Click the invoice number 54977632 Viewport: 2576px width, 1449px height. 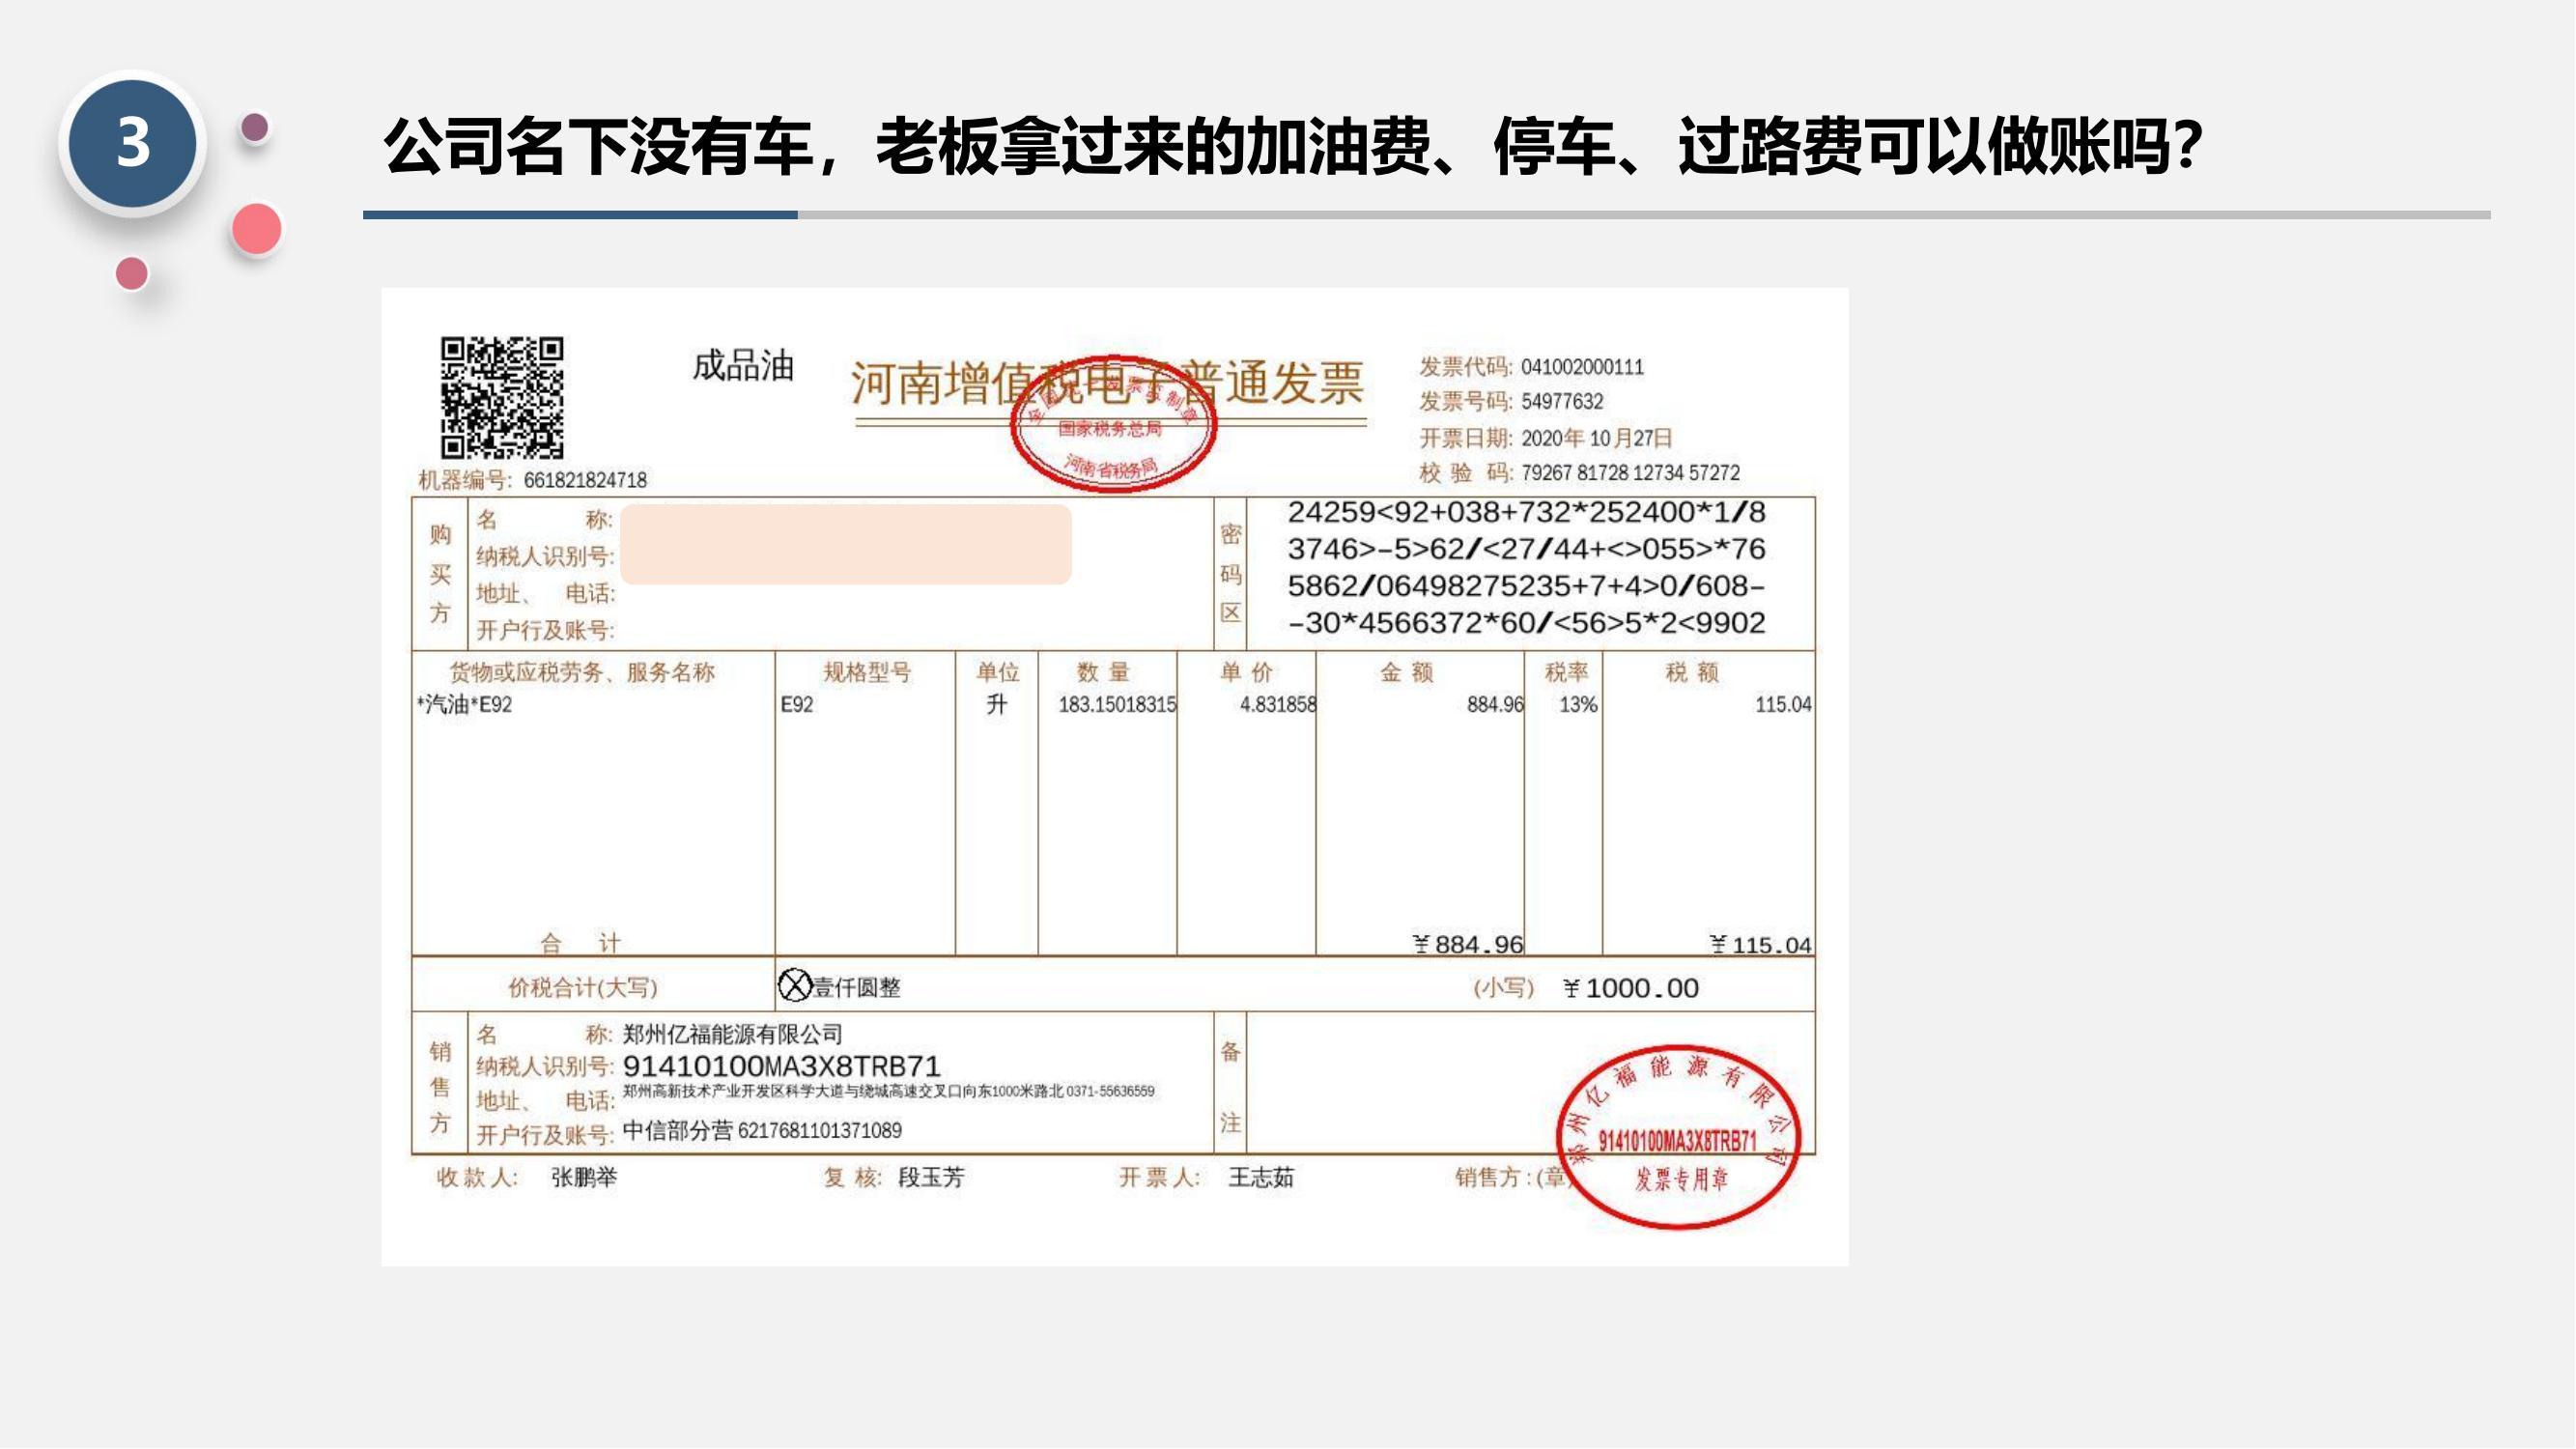click(1561, 402)
